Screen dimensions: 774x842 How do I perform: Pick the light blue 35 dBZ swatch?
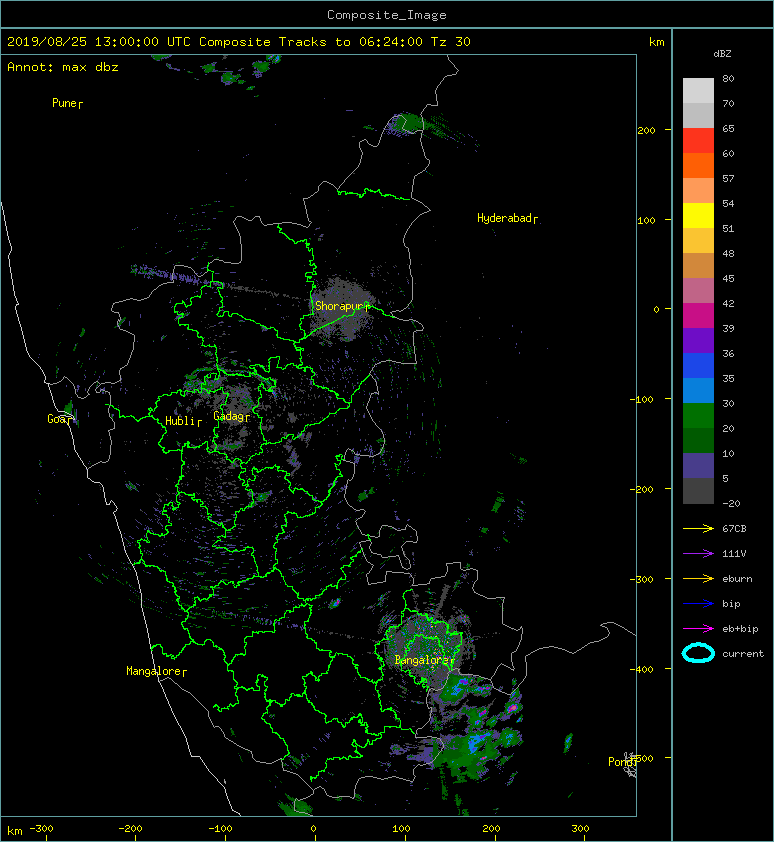click(x=698, y=390)
